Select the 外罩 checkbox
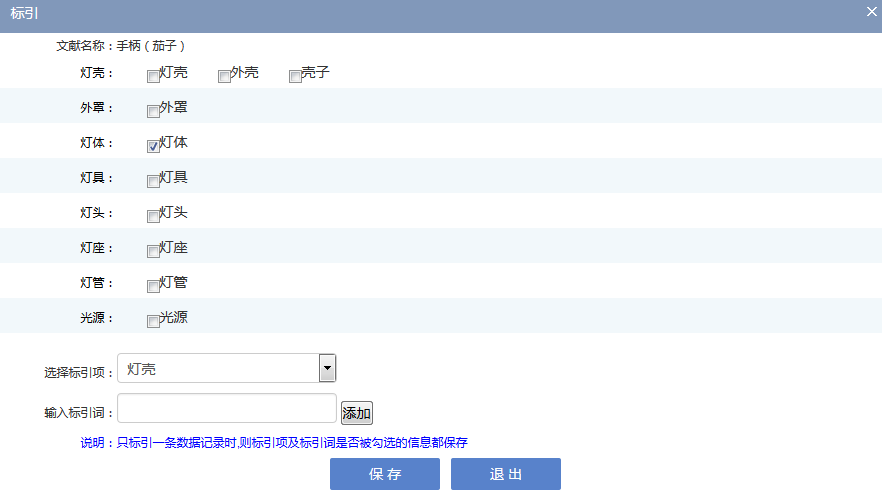Screen dimensions: 882x496 (153, 111)
